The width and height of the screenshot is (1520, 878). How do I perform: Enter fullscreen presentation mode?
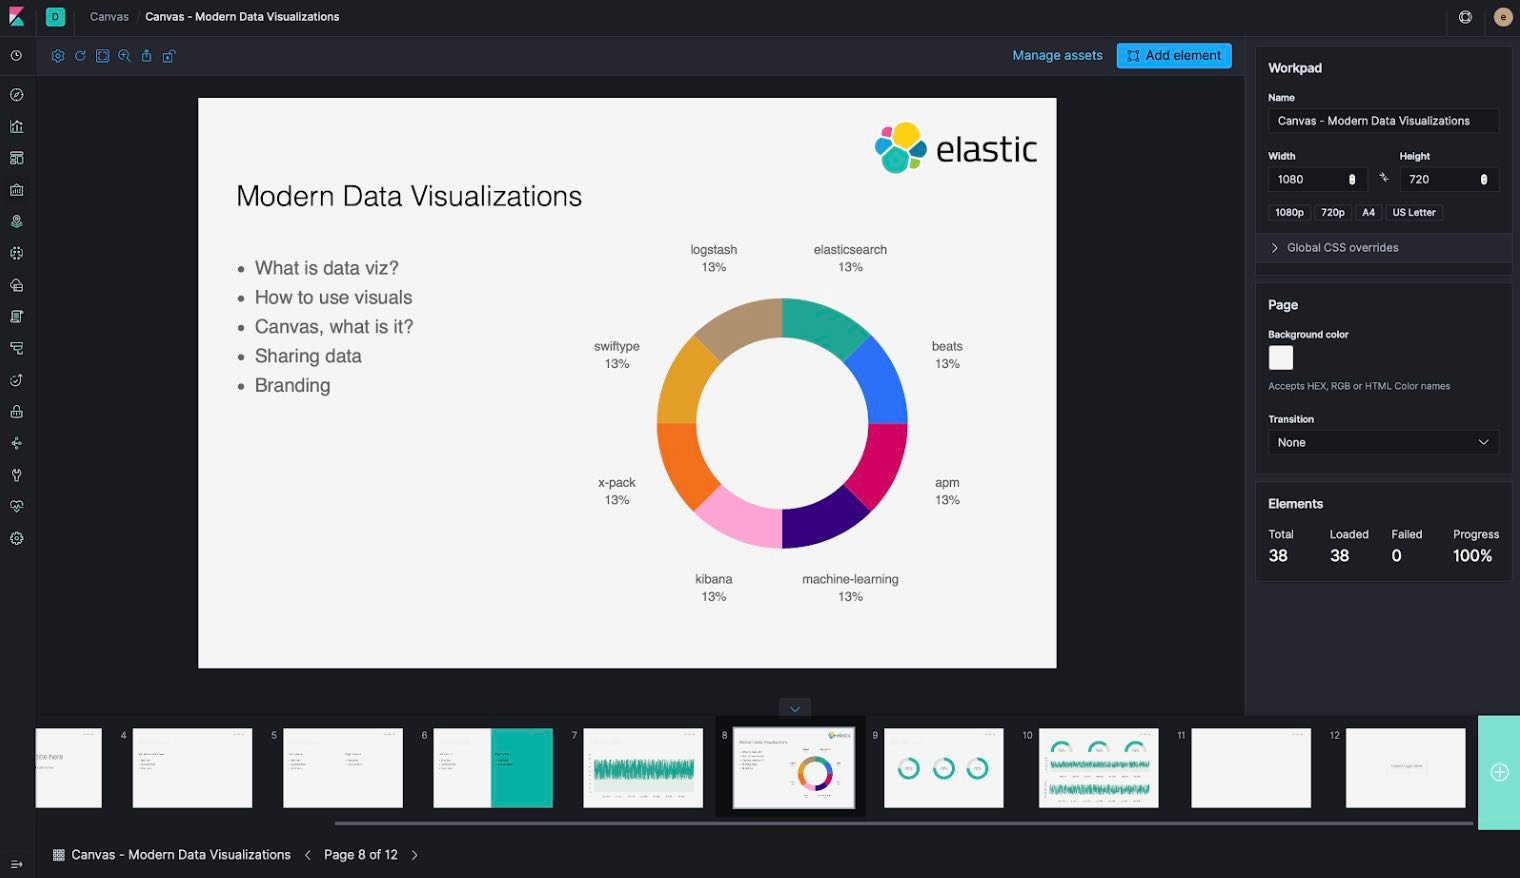point(101,56)
